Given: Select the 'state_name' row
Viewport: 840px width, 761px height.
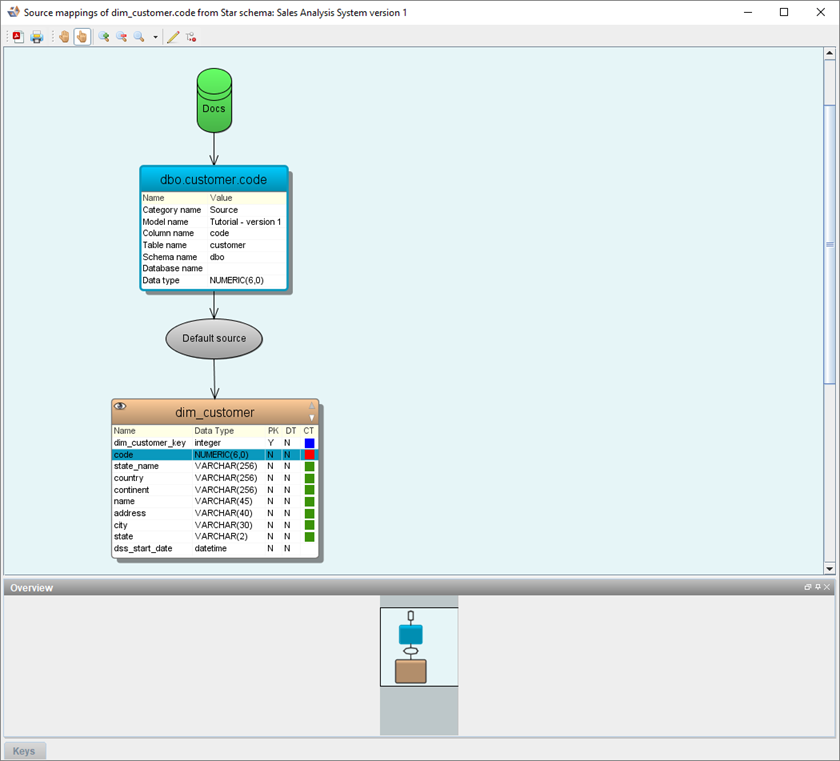Looking at the screenshot, I should pos(215,466).
